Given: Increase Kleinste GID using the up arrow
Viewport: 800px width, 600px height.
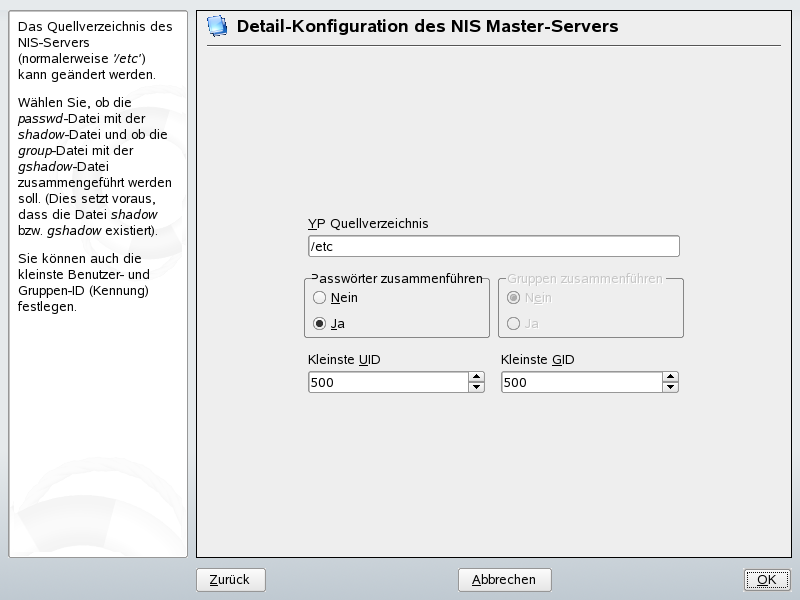Looking at the screenshot, I should (x=670, y=377).
